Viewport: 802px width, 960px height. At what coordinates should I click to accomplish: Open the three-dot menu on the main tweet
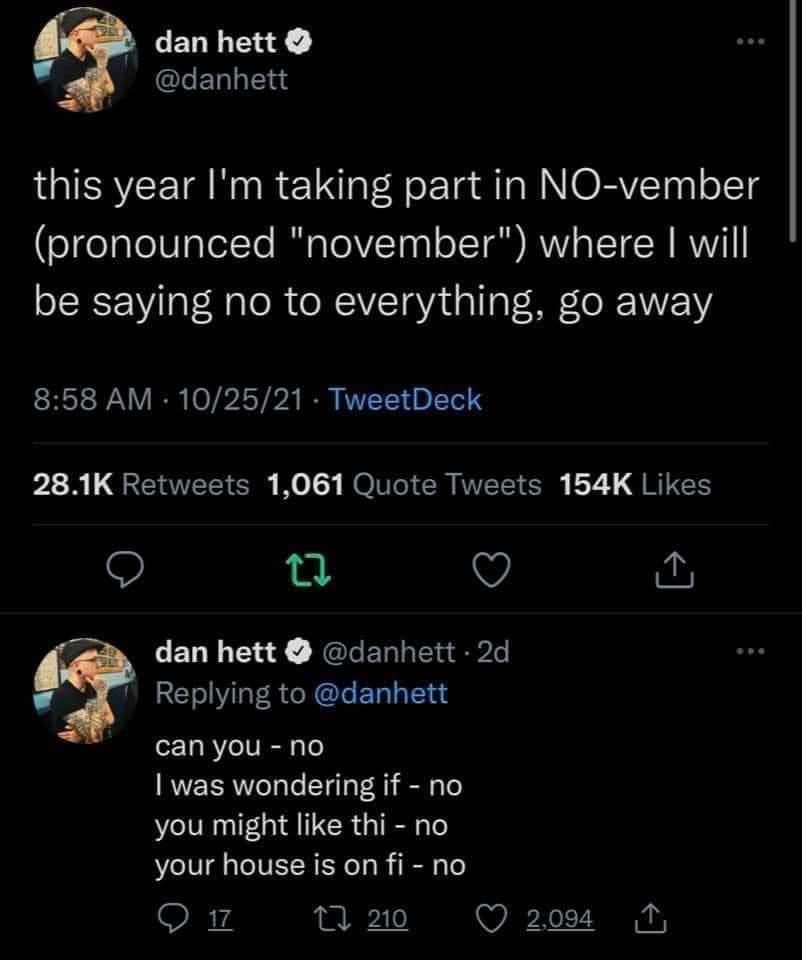(x=751, y=40)
